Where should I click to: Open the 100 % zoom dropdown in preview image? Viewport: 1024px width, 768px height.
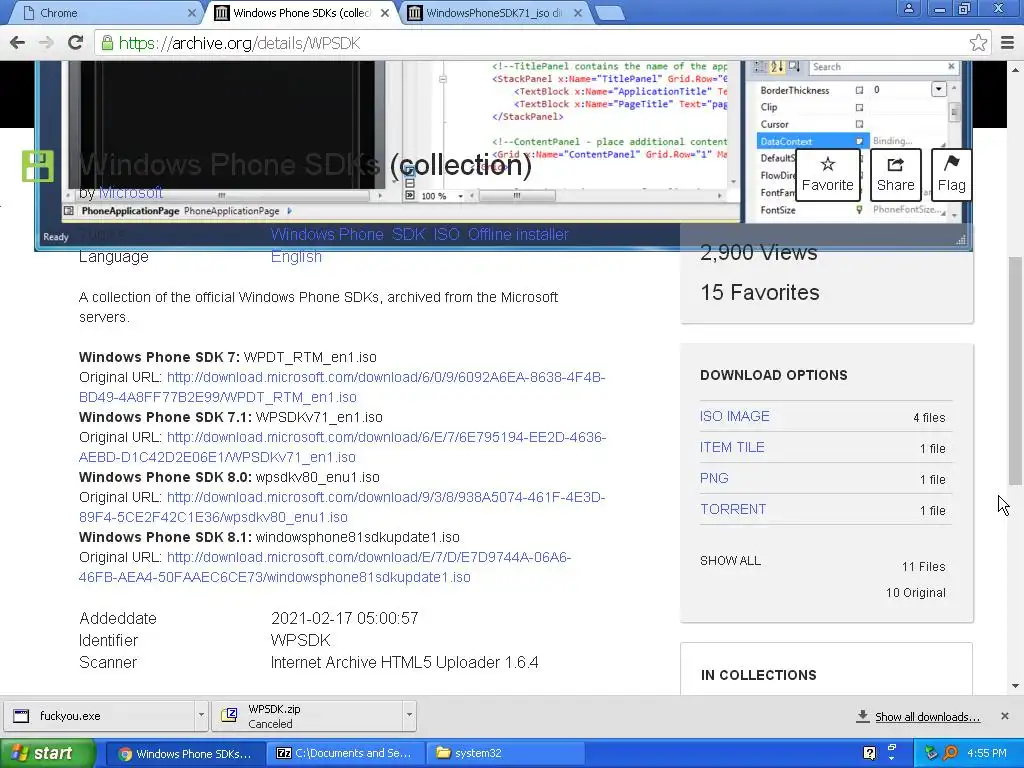pos(460,196)
